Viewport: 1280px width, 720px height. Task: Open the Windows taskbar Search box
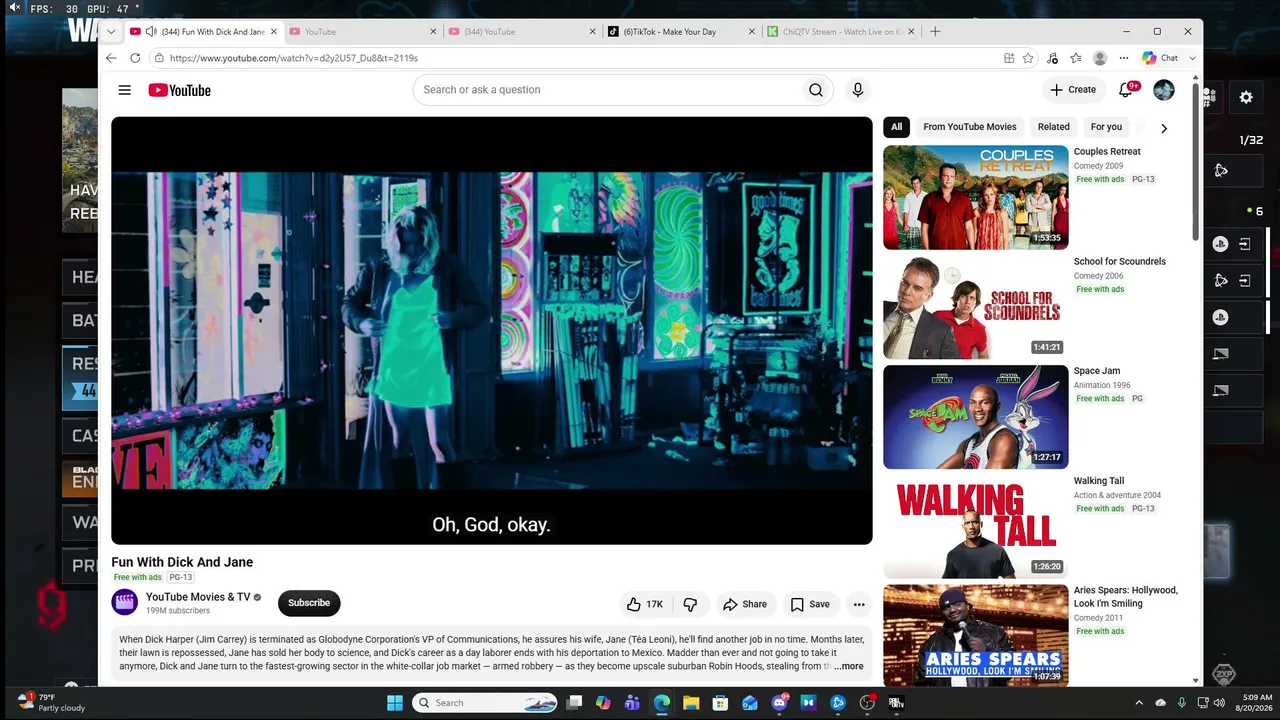coord(486,703)
